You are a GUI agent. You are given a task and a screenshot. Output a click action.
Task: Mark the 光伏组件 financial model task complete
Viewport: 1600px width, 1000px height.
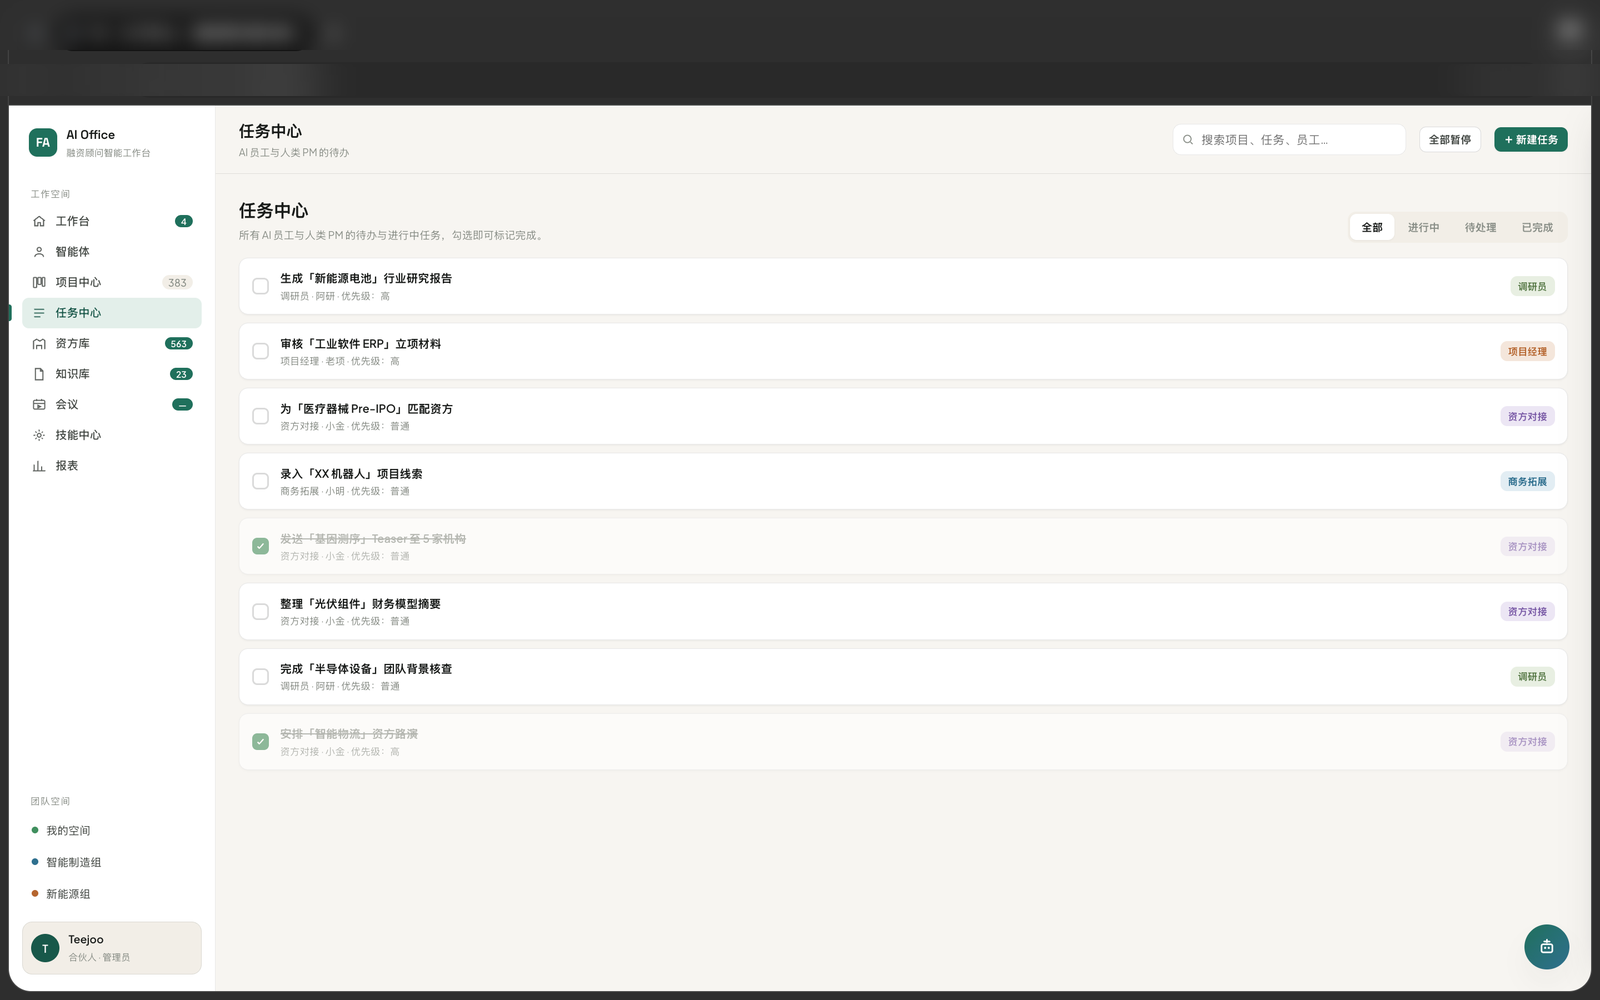point(260,611)
